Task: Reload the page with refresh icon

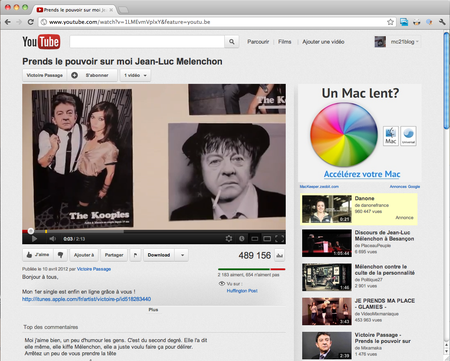Action: pyautogui.click(x=31, y=22)
